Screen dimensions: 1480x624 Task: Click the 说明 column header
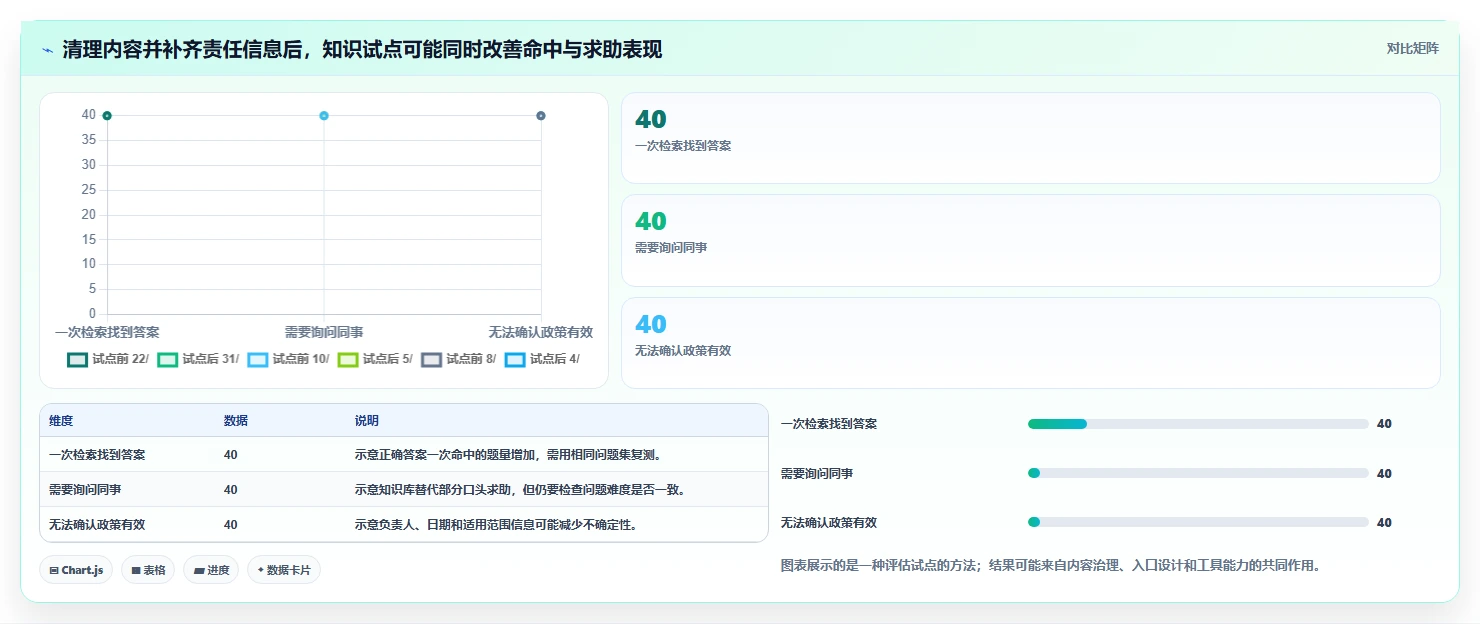click(x=367, y=421)
